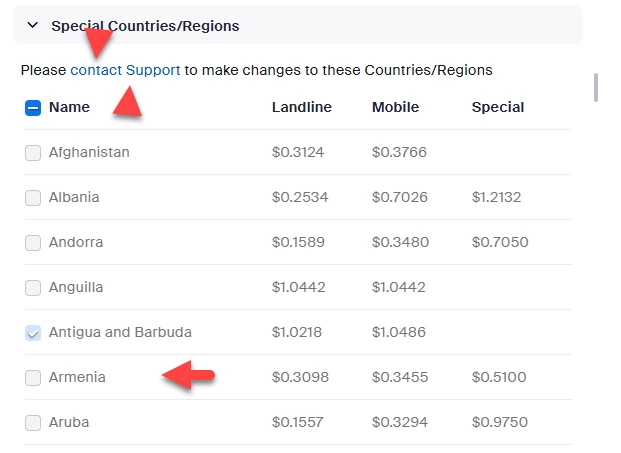Click the Special Countries/Regions heading text
This screenshot has height=453, width=621.
pyautogui.click(x=145, y=26)
